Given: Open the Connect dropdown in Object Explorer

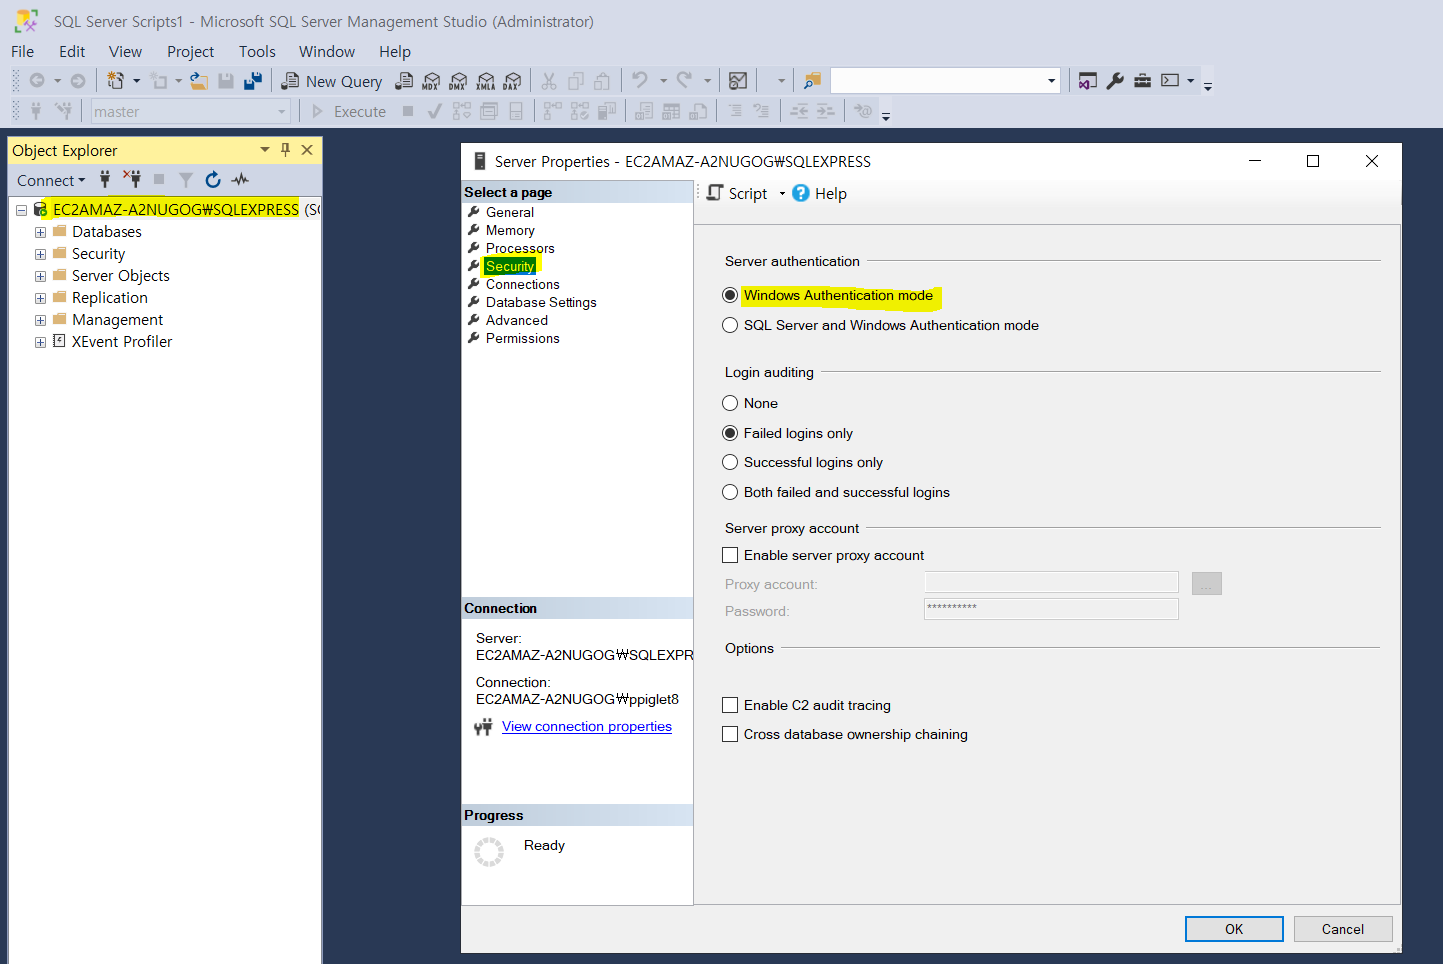Looking at the screenshot, I should point(51,180).
